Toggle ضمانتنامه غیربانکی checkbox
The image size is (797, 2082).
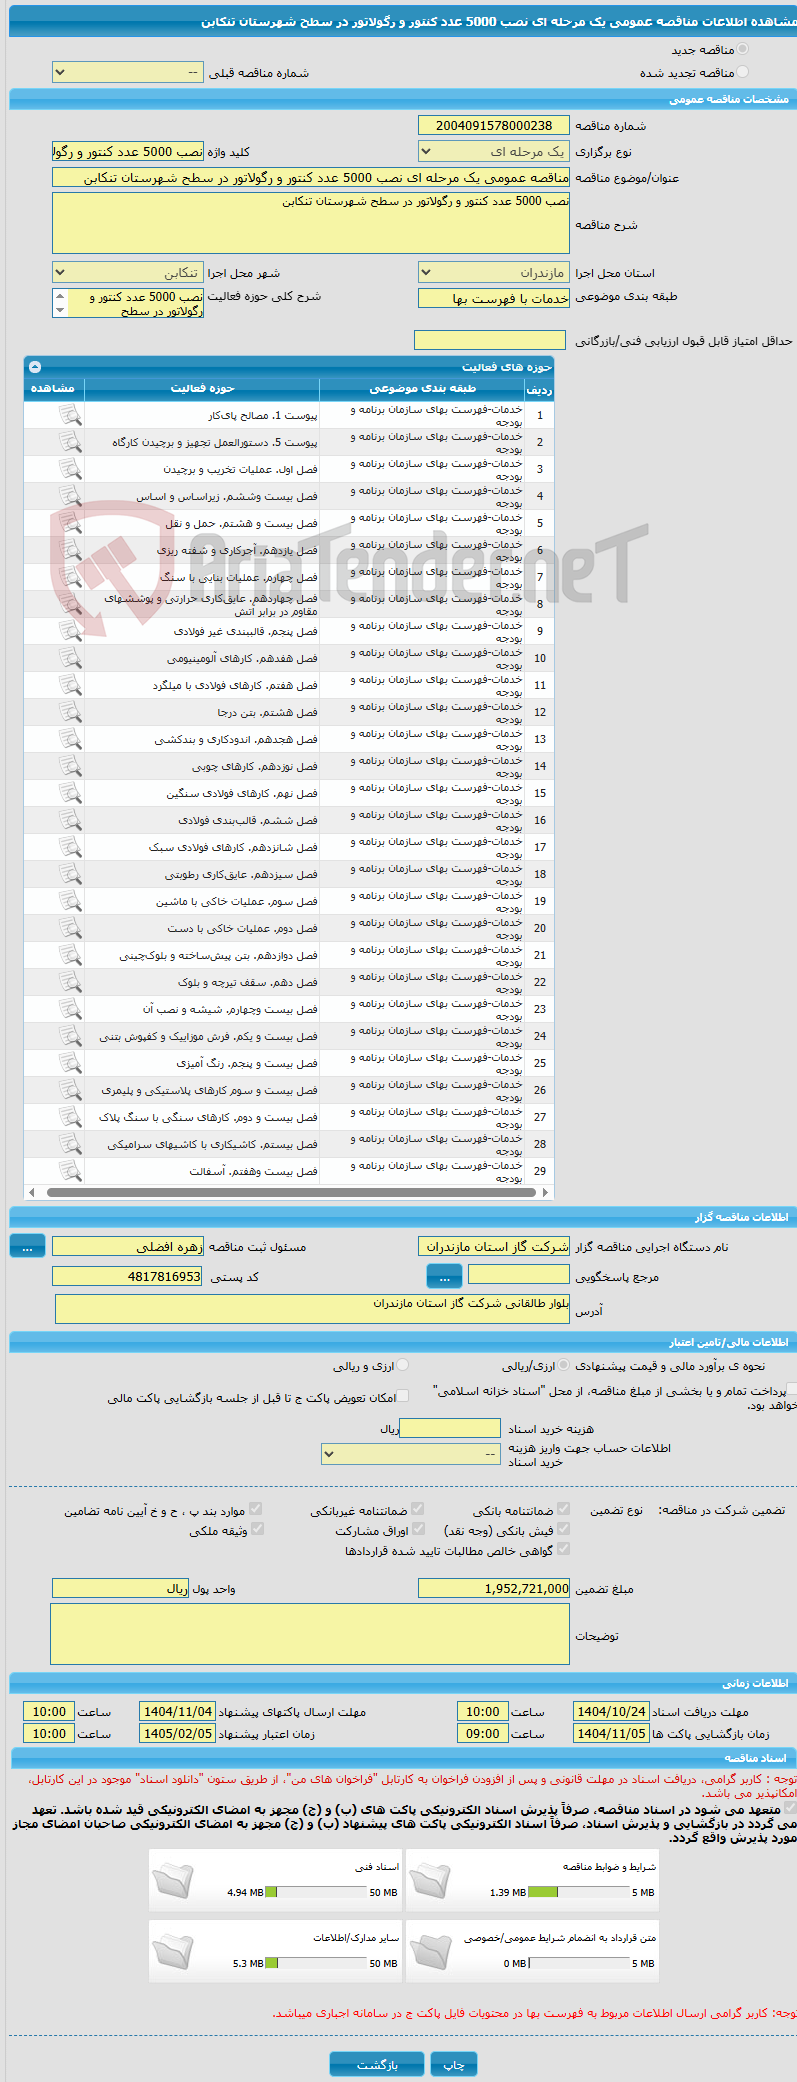417,1509
